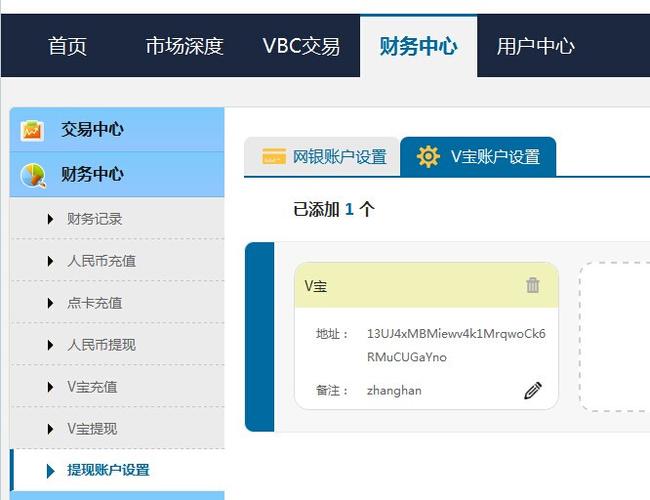This screenshot has height=500, width=650.
Task: Expand the 交易中心 sidebar section
Action: pyautogui.click(x=117, y=130)
